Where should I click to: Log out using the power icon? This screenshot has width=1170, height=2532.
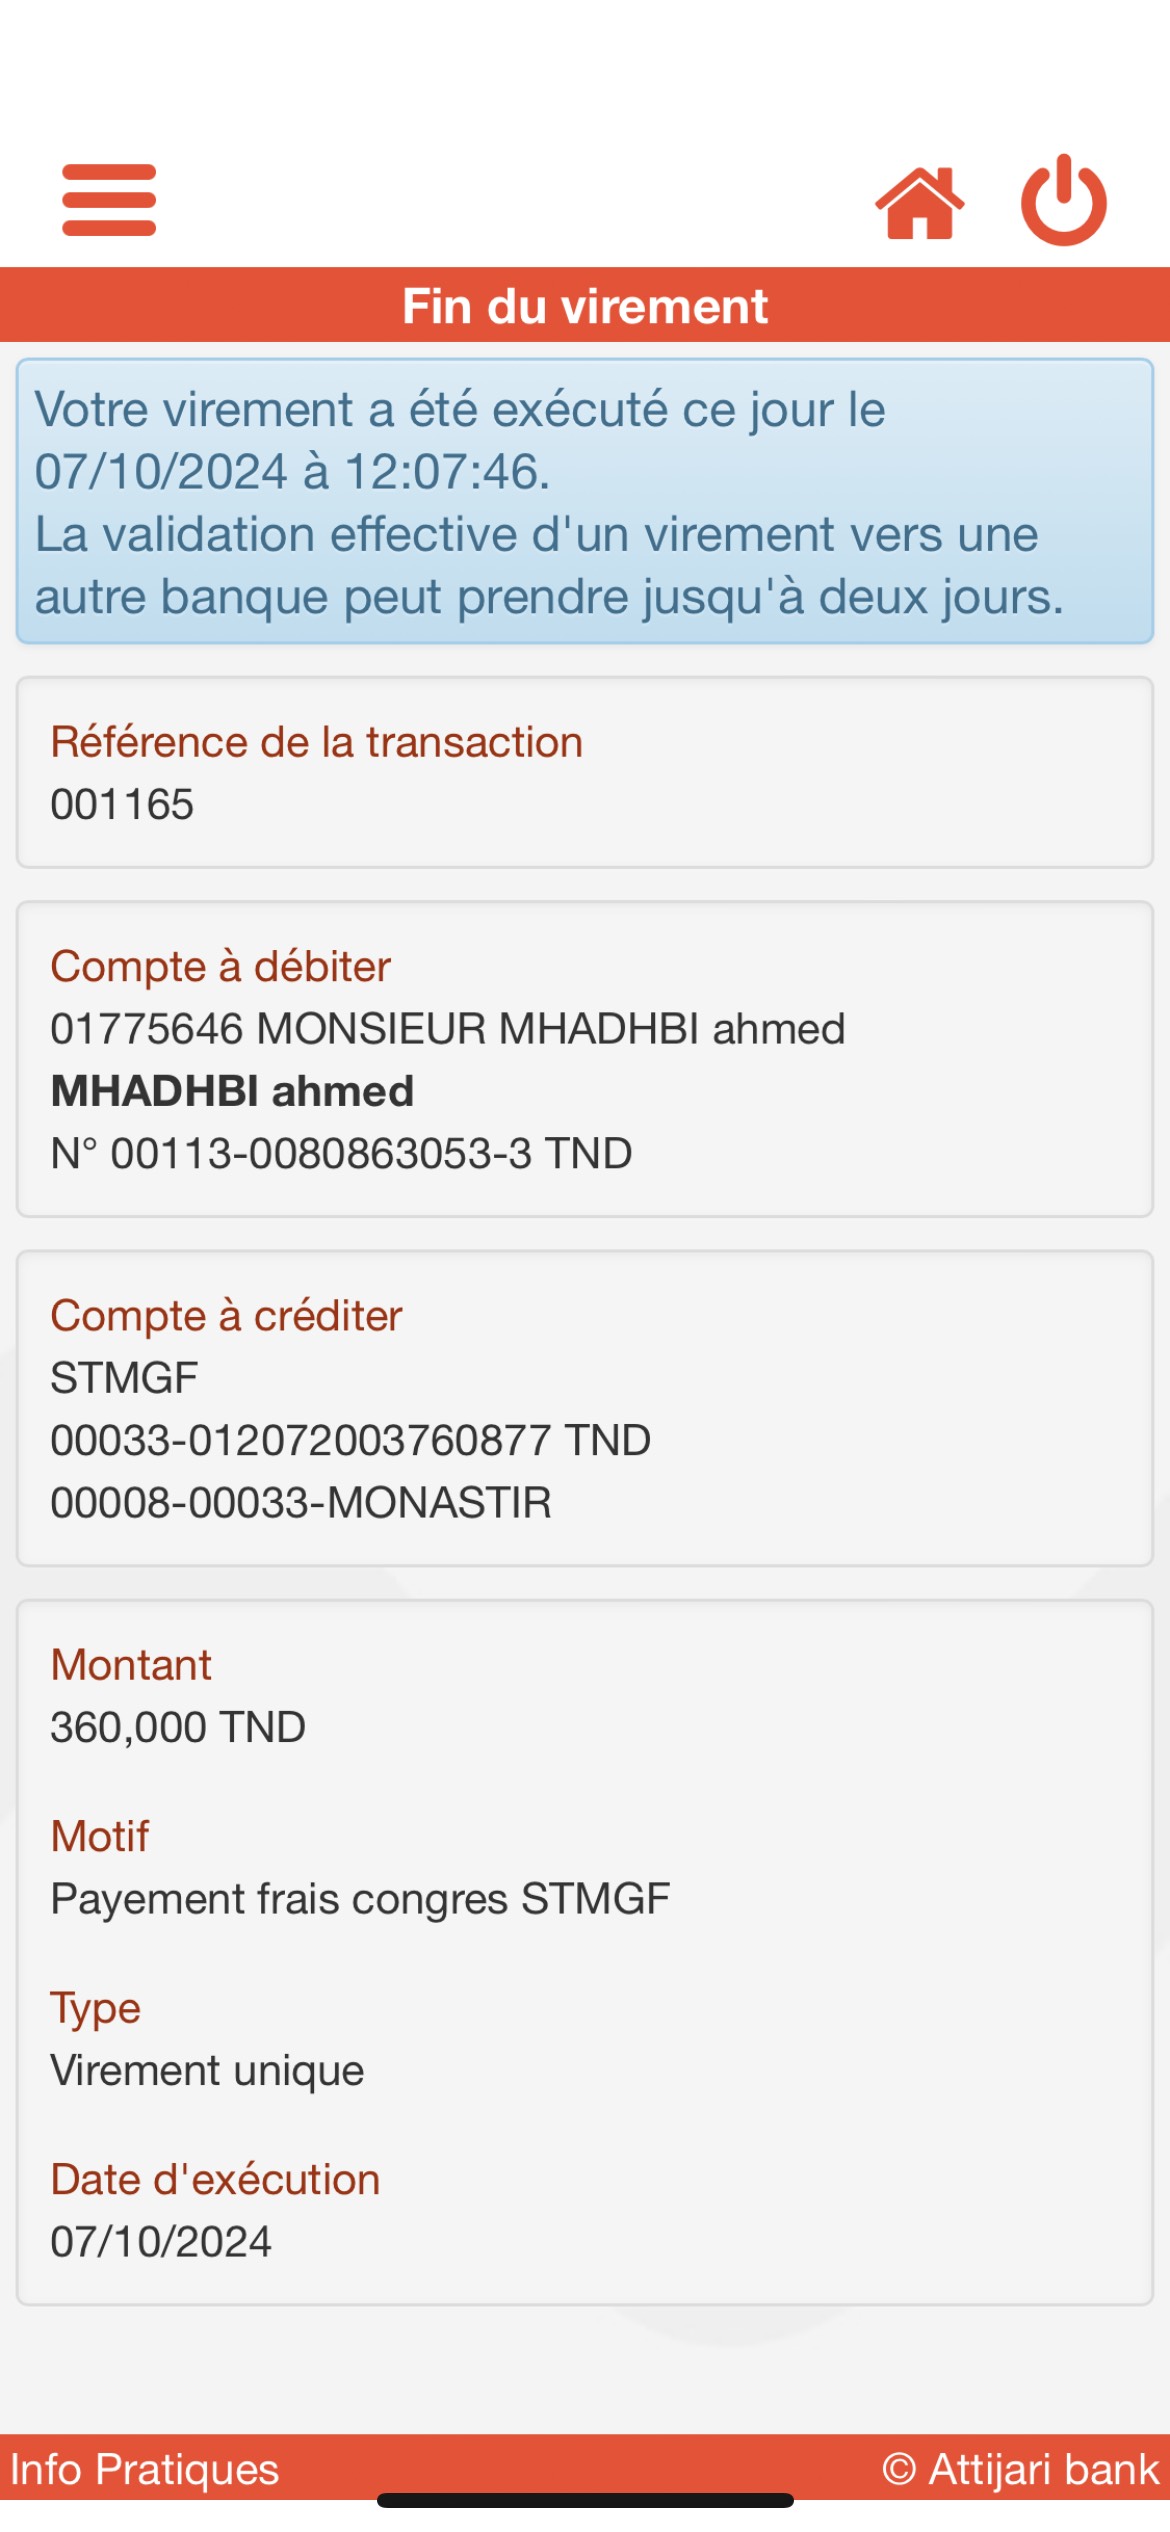[x=1063, y=201]
